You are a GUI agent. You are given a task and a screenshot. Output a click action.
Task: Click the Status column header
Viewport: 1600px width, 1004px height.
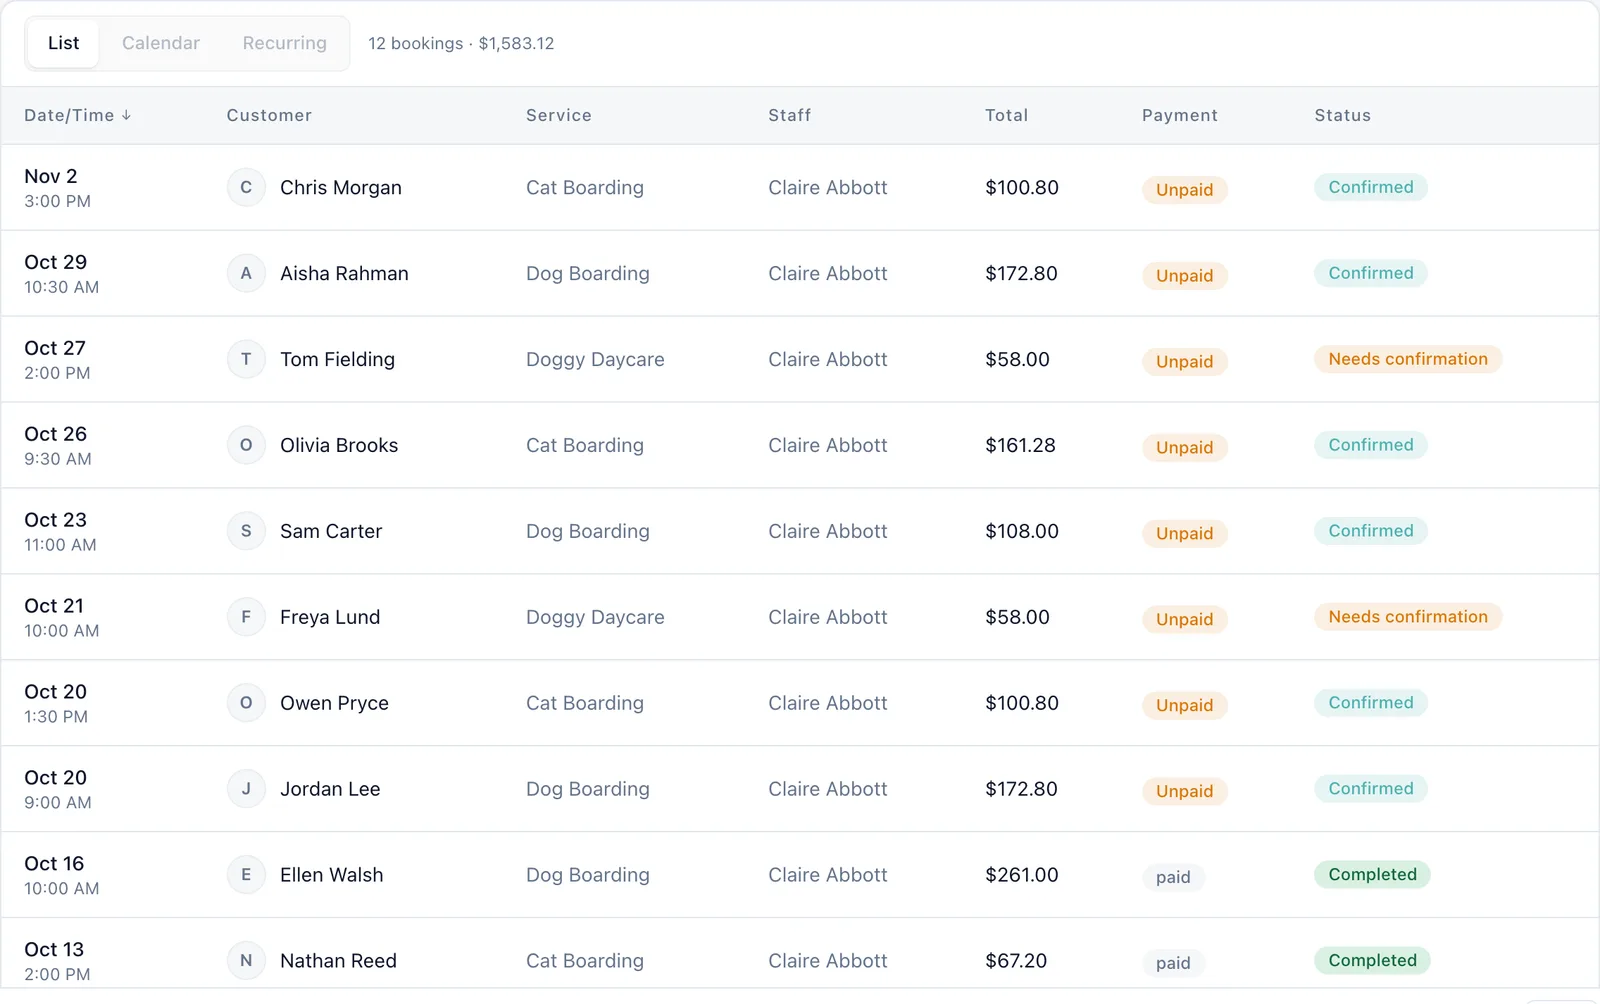1343,115
